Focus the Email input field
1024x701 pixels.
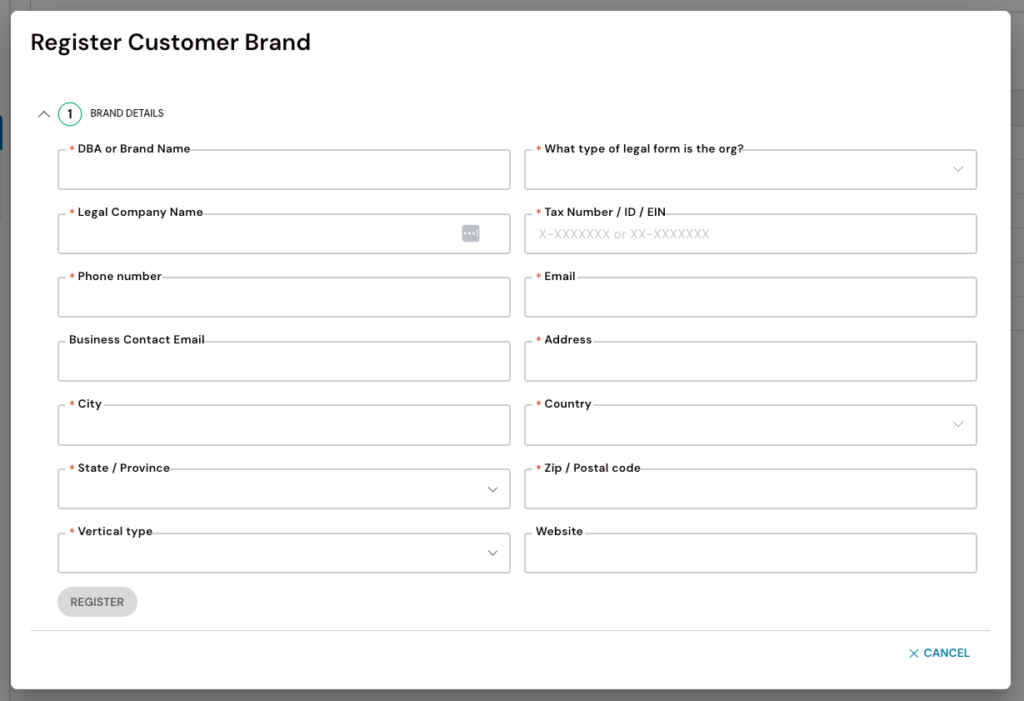(x=750, y=298)
